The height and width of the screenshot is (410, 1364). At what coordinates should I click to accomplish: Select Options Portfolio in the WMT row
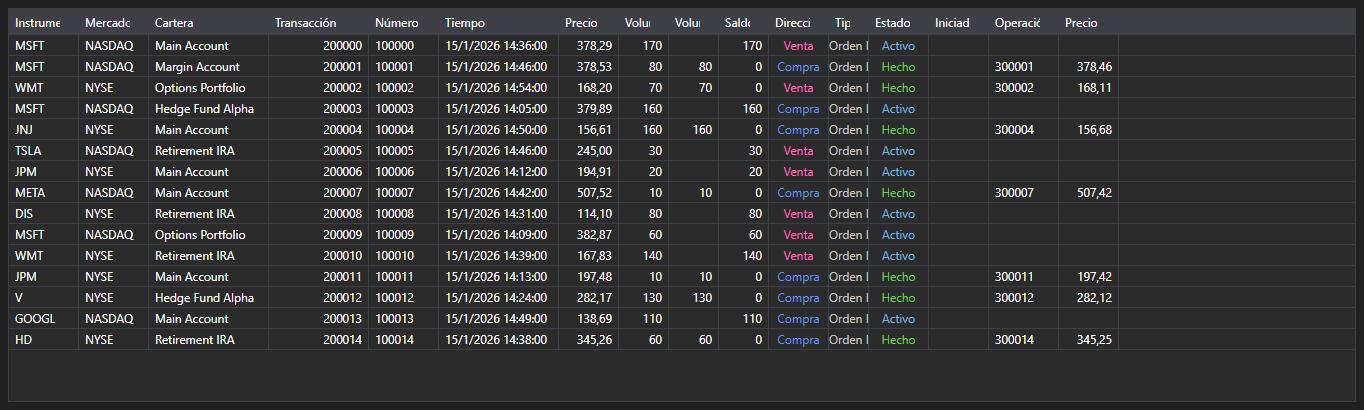208,88
